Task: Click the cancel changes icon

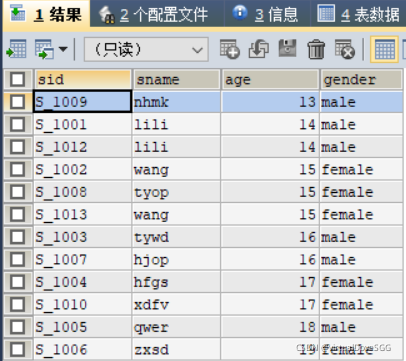Action: [345, 49]
